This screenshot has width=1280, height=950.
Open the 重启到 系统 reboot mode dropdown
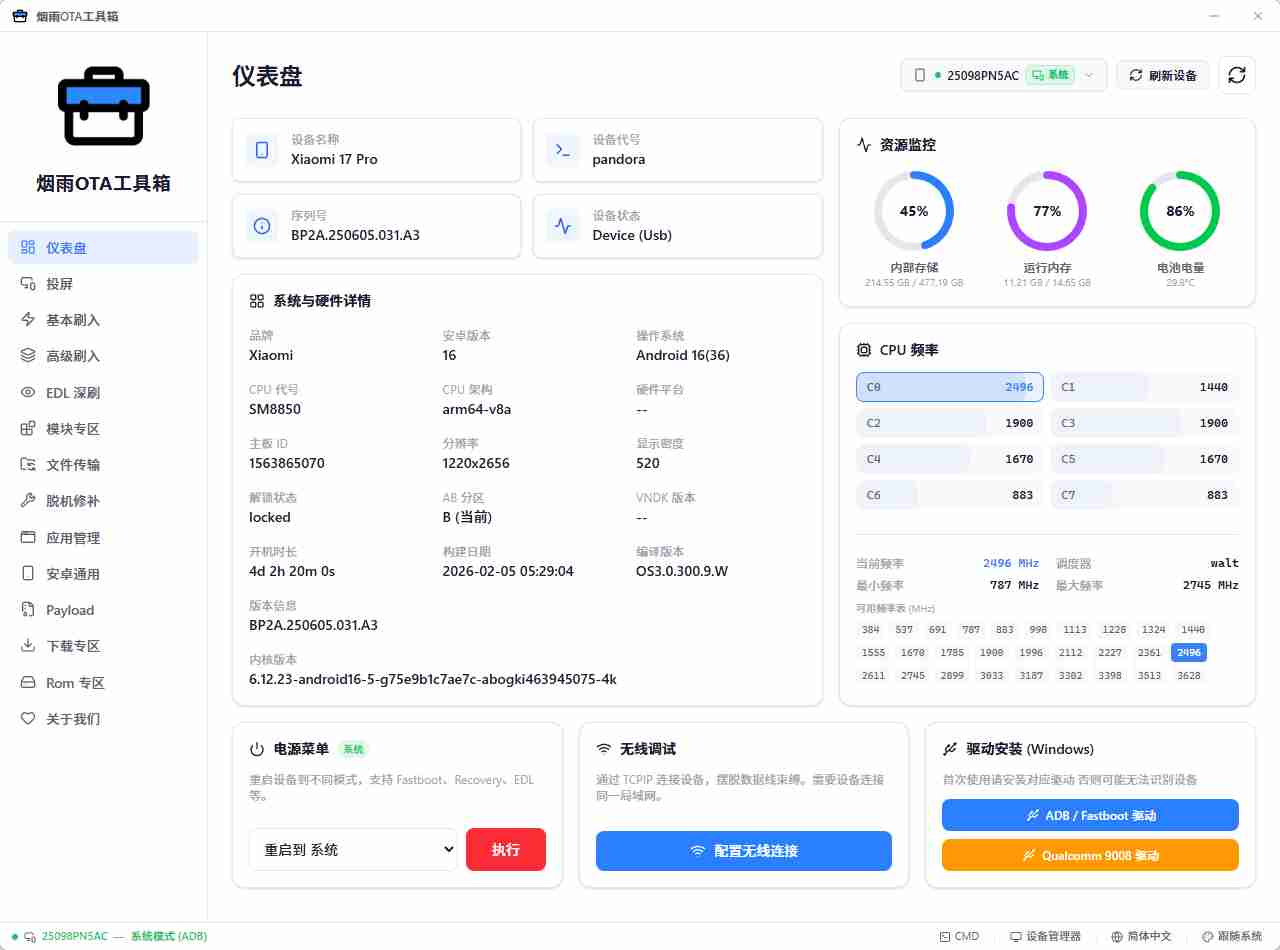(352, 849)
